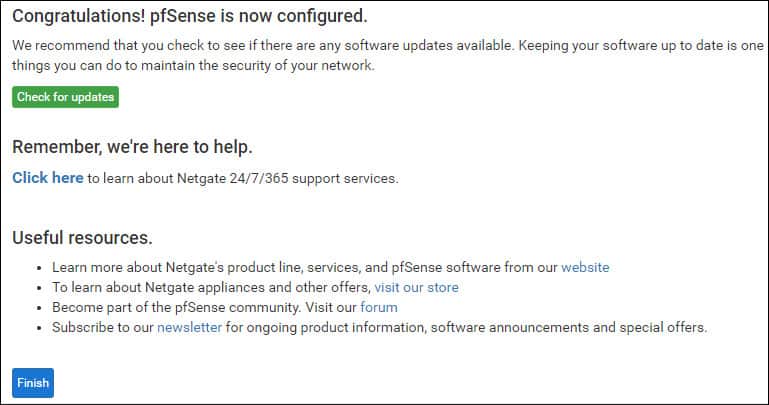Click the 'software announcements and special offers' text

tap(569, 327)
